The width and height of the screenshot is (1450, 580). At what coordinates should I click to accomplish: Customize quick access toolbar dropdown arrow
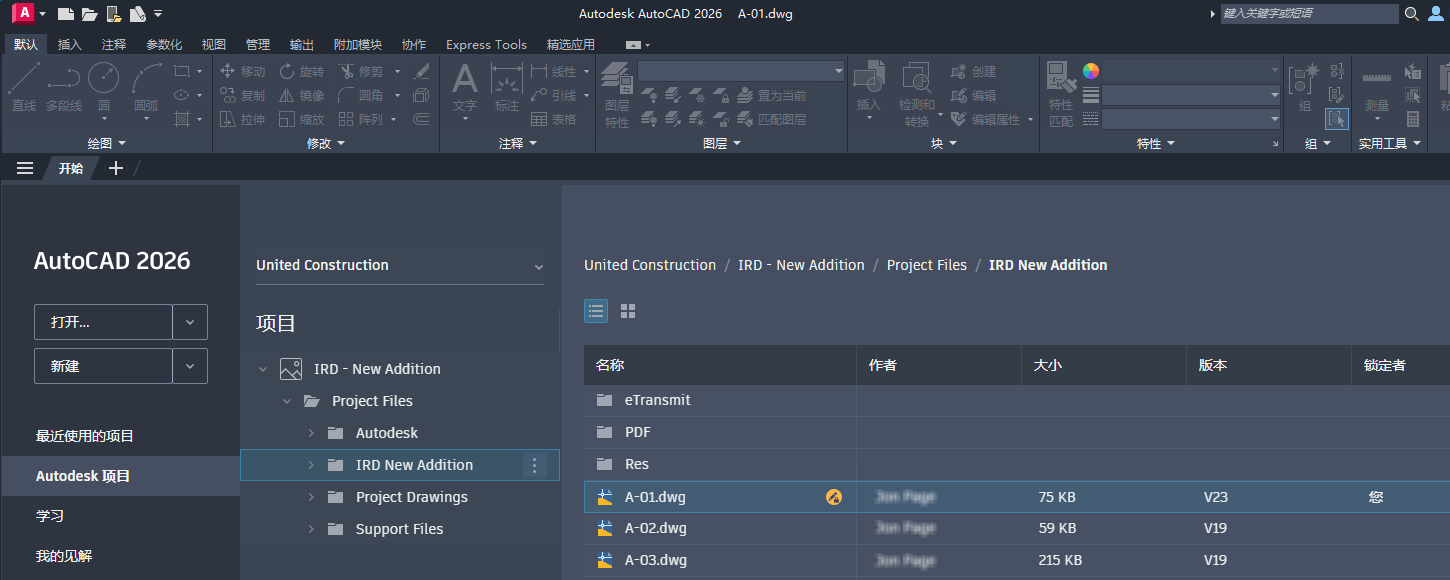point(158,14)
